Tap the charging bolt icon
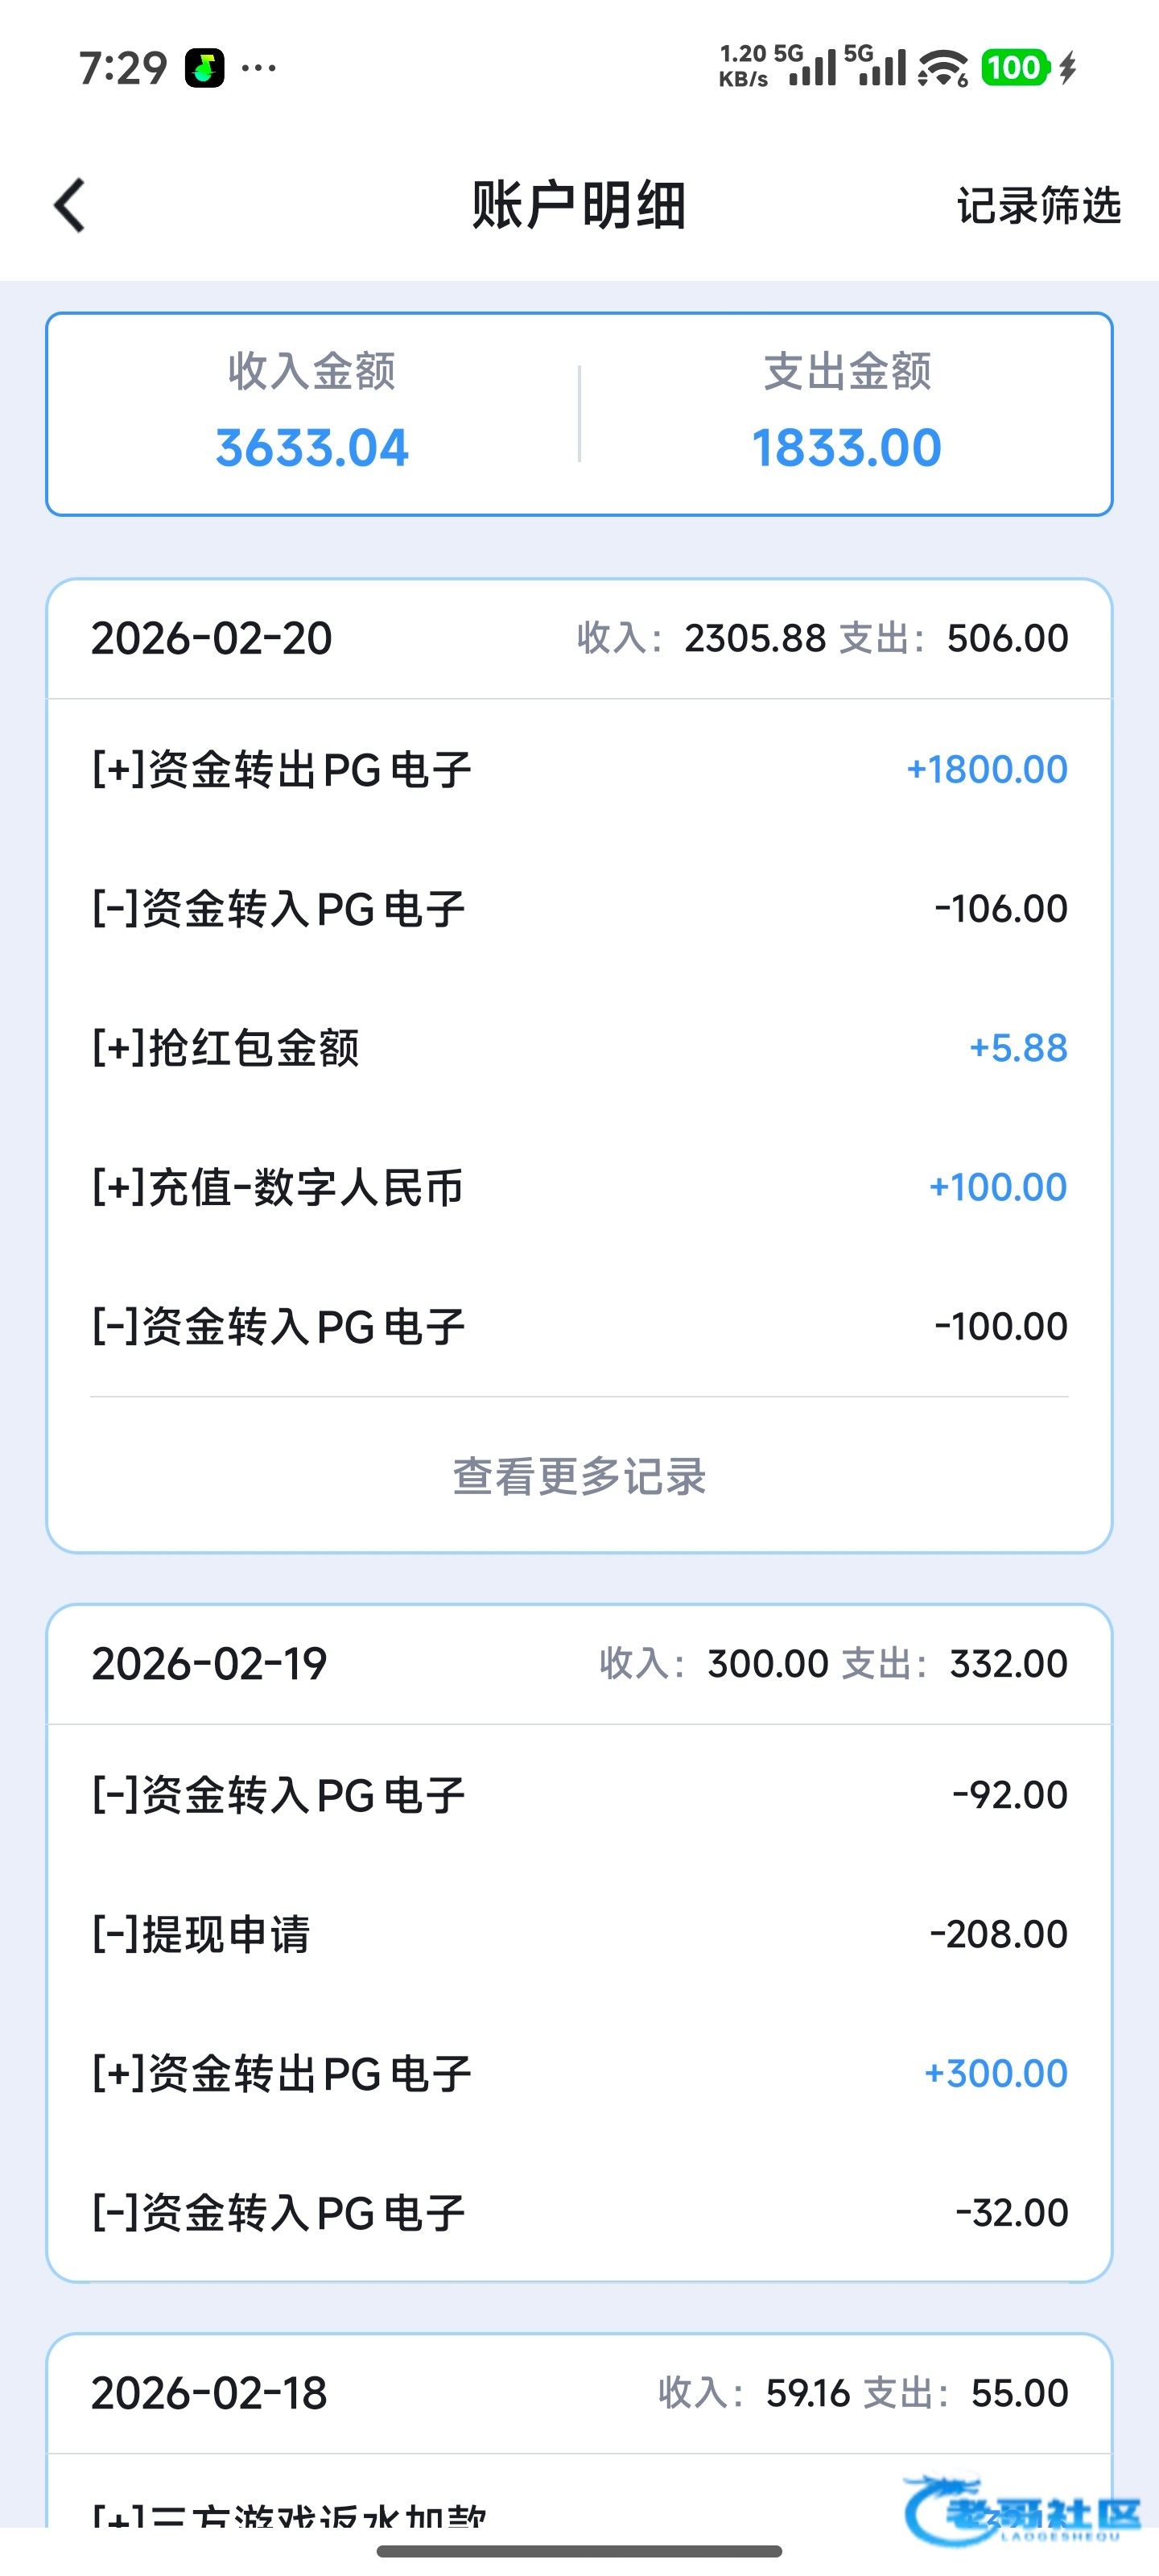Image resolution: width=1159 pixels, height=2576 pixels. [x=1068, y=68]
